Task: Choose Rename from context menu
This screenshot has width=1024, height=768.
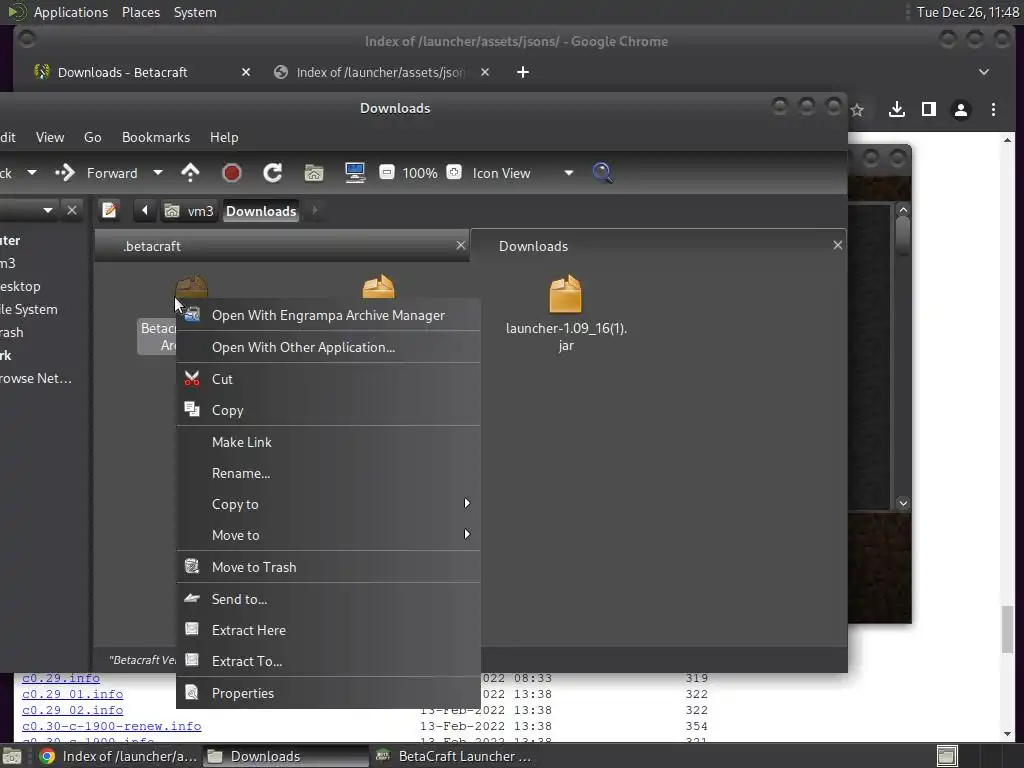Action: click(328, 473)
